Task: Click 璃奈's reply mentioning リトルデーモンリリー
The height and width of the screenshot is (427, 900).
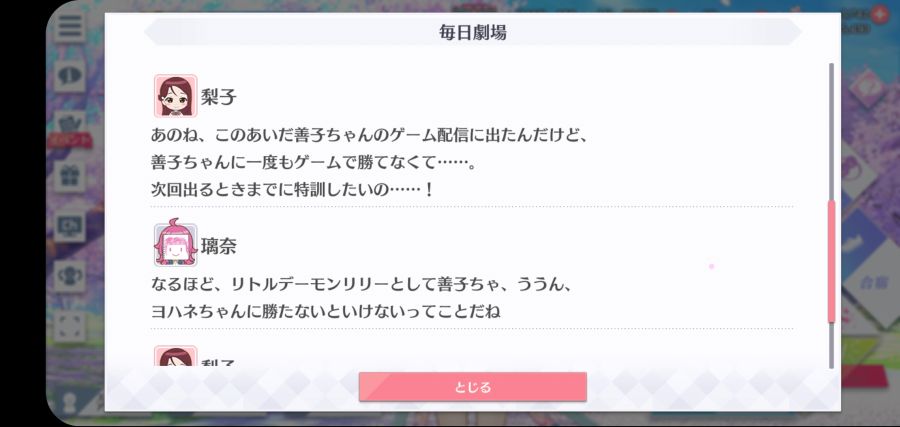Action: tap(362, 298)
